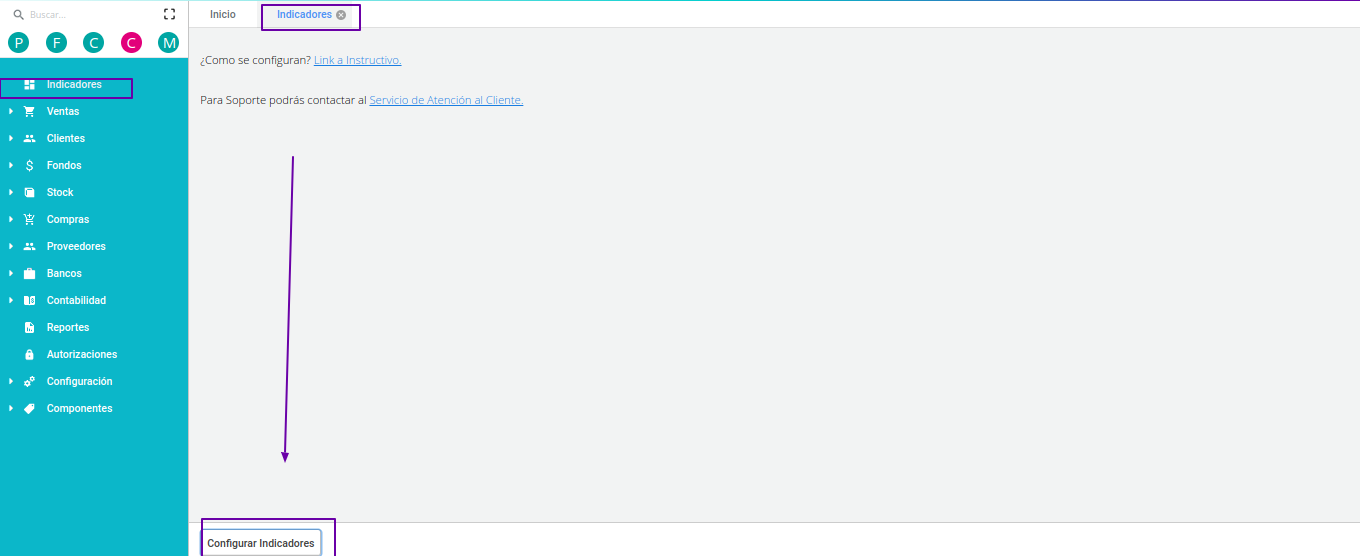Click the pink C circle avatar
The image size is (1360, 556).
(131, 42)
